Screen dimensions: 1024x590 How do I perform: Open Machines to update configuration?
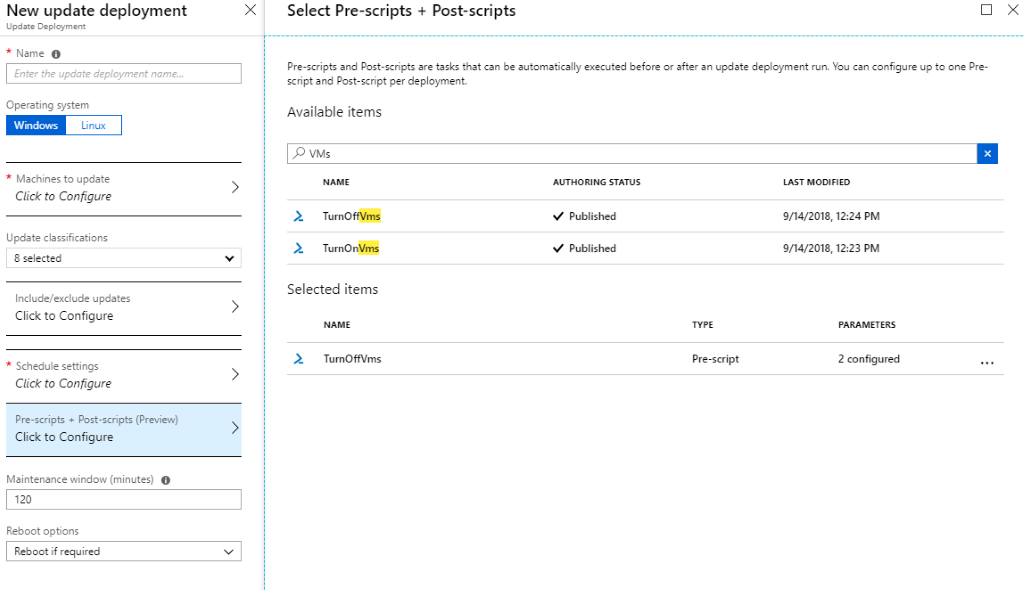coord(124,188)
